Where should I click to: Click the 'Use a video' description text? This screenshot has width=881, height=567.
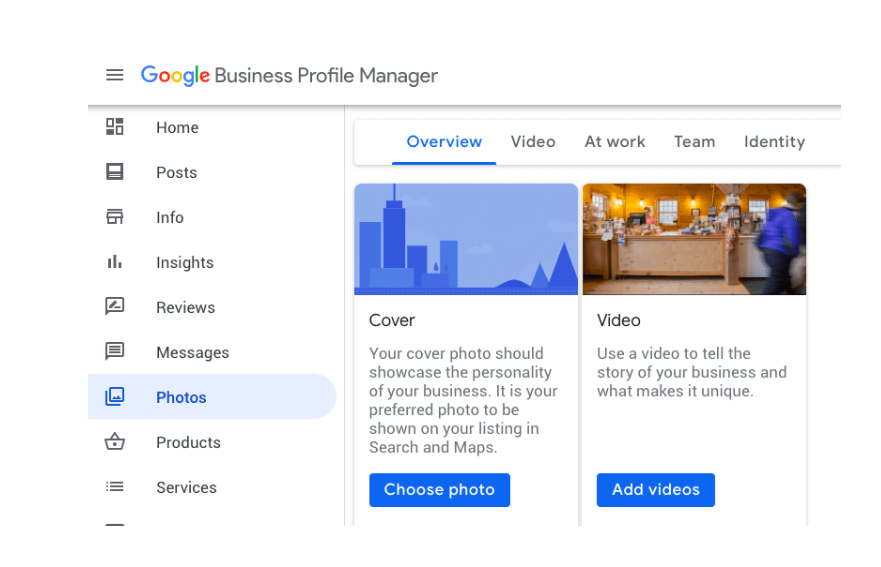692,372
